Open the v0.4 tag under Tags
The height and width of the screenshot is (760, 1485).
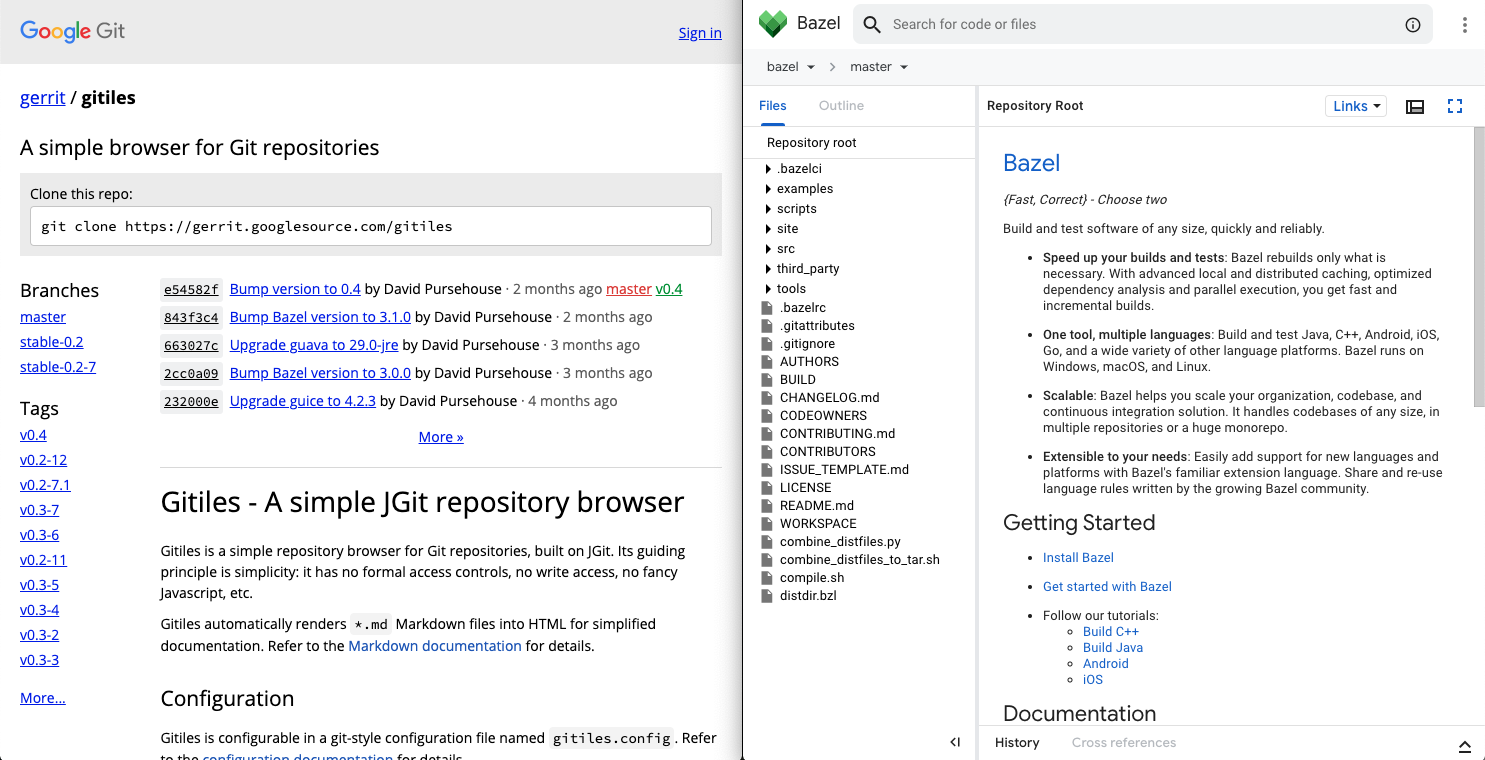point(33,435)
